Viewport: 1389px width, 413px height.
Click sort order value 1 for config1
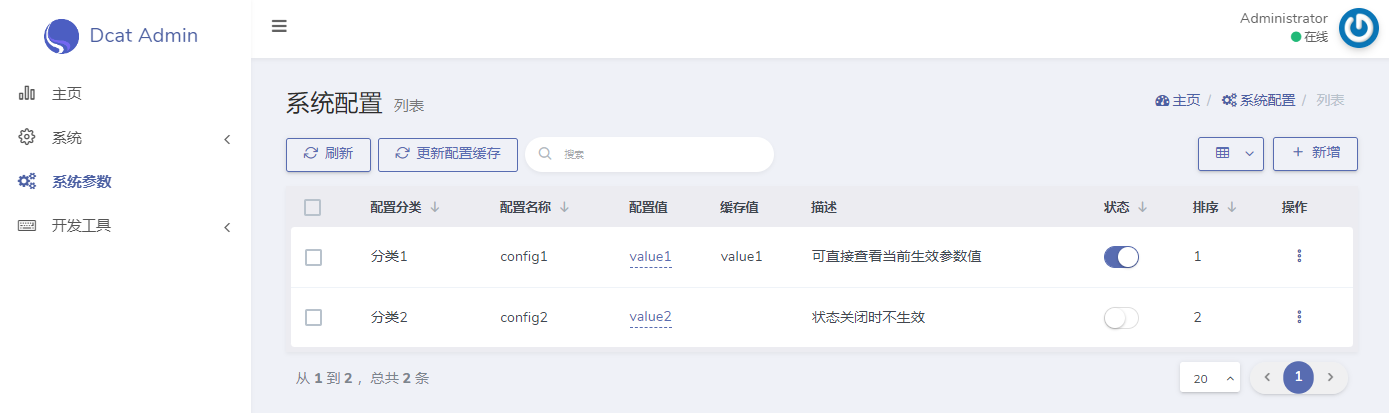coord(1197,257)
